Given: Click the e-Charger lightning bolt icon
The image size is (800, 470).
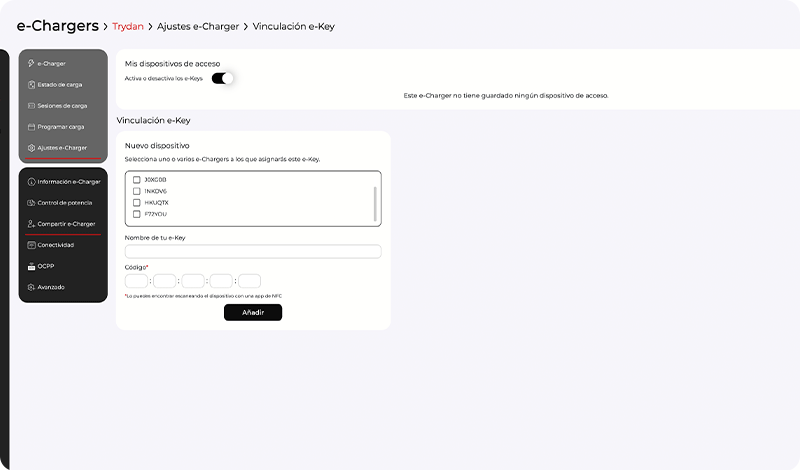Looking at the screenshot, I should pyautogui.click(x=32, y=63).
